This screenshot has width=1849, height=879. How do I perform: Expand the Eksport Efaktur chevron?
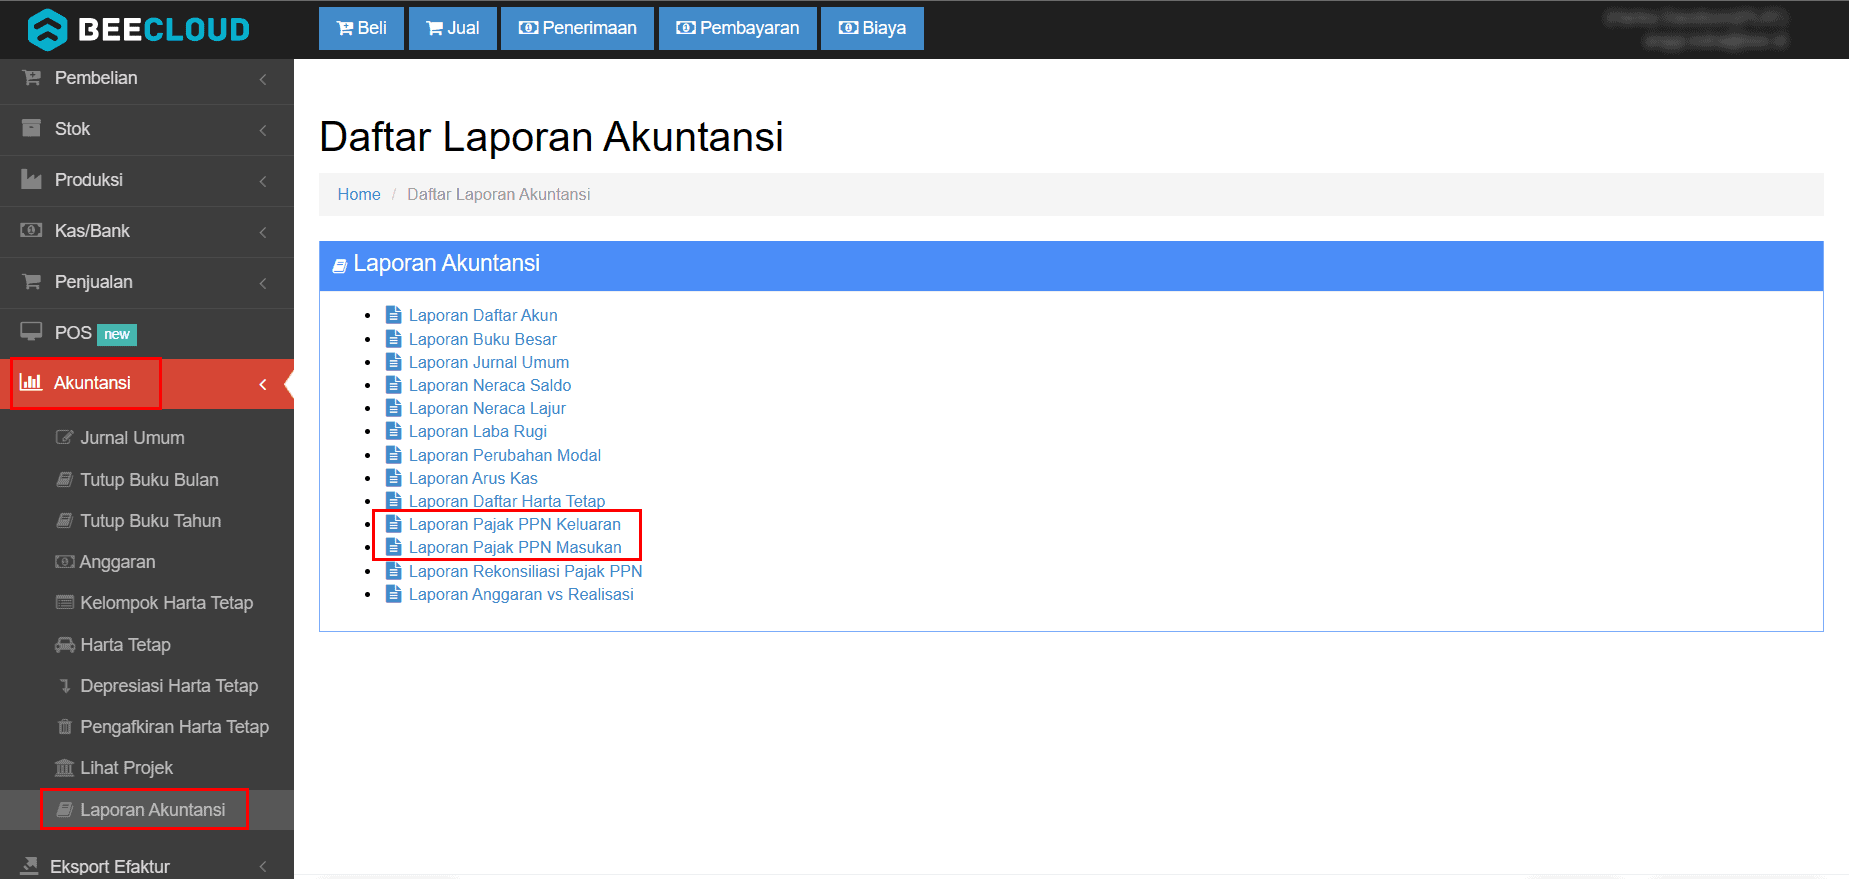[263, 867]
